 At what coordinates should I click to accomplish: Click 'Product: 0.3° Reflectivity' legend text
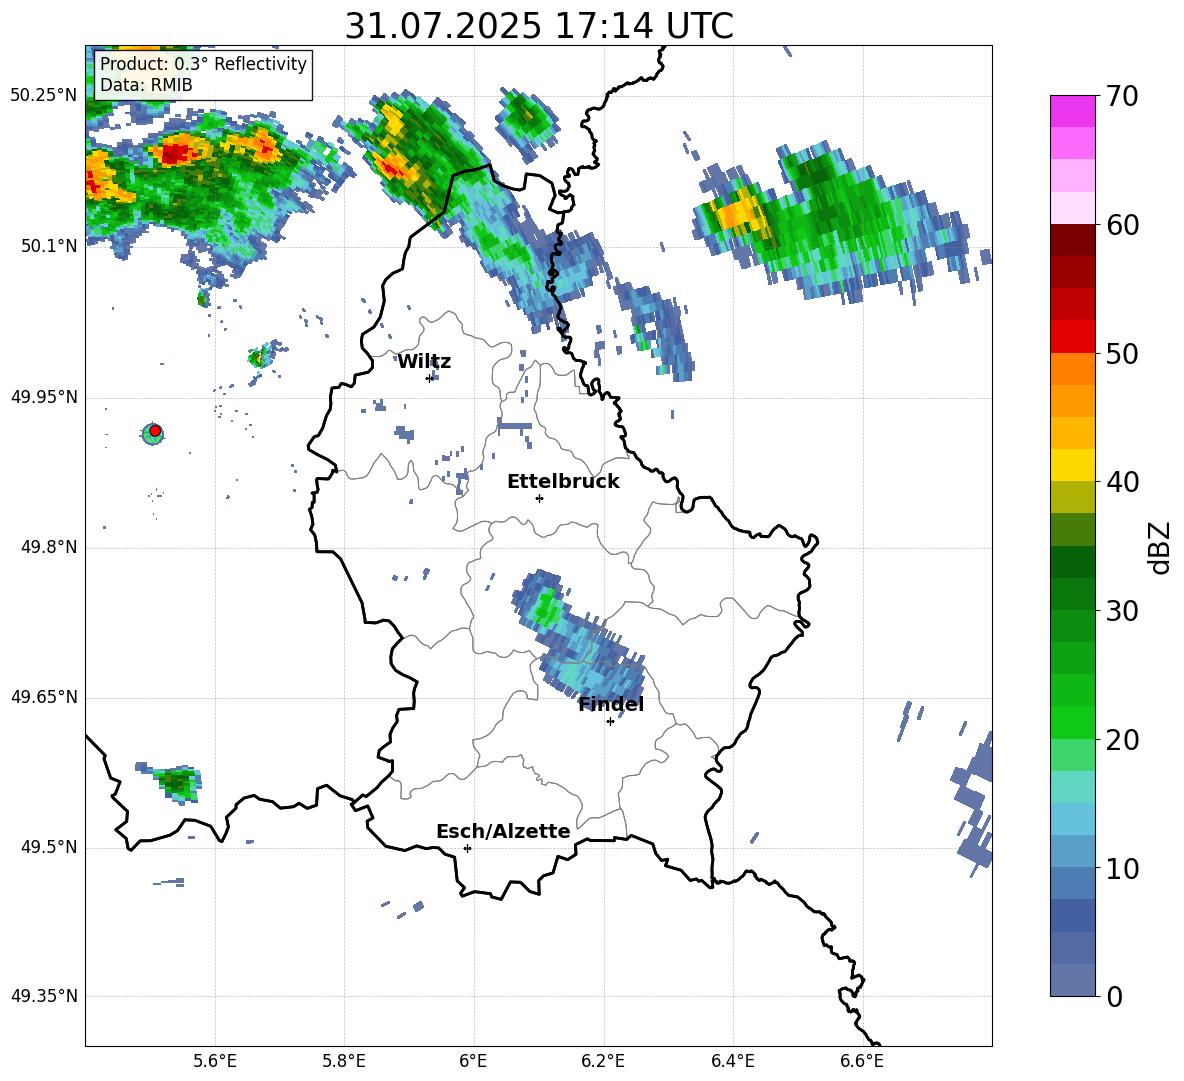pyautogui.click(x=203, y=63)
